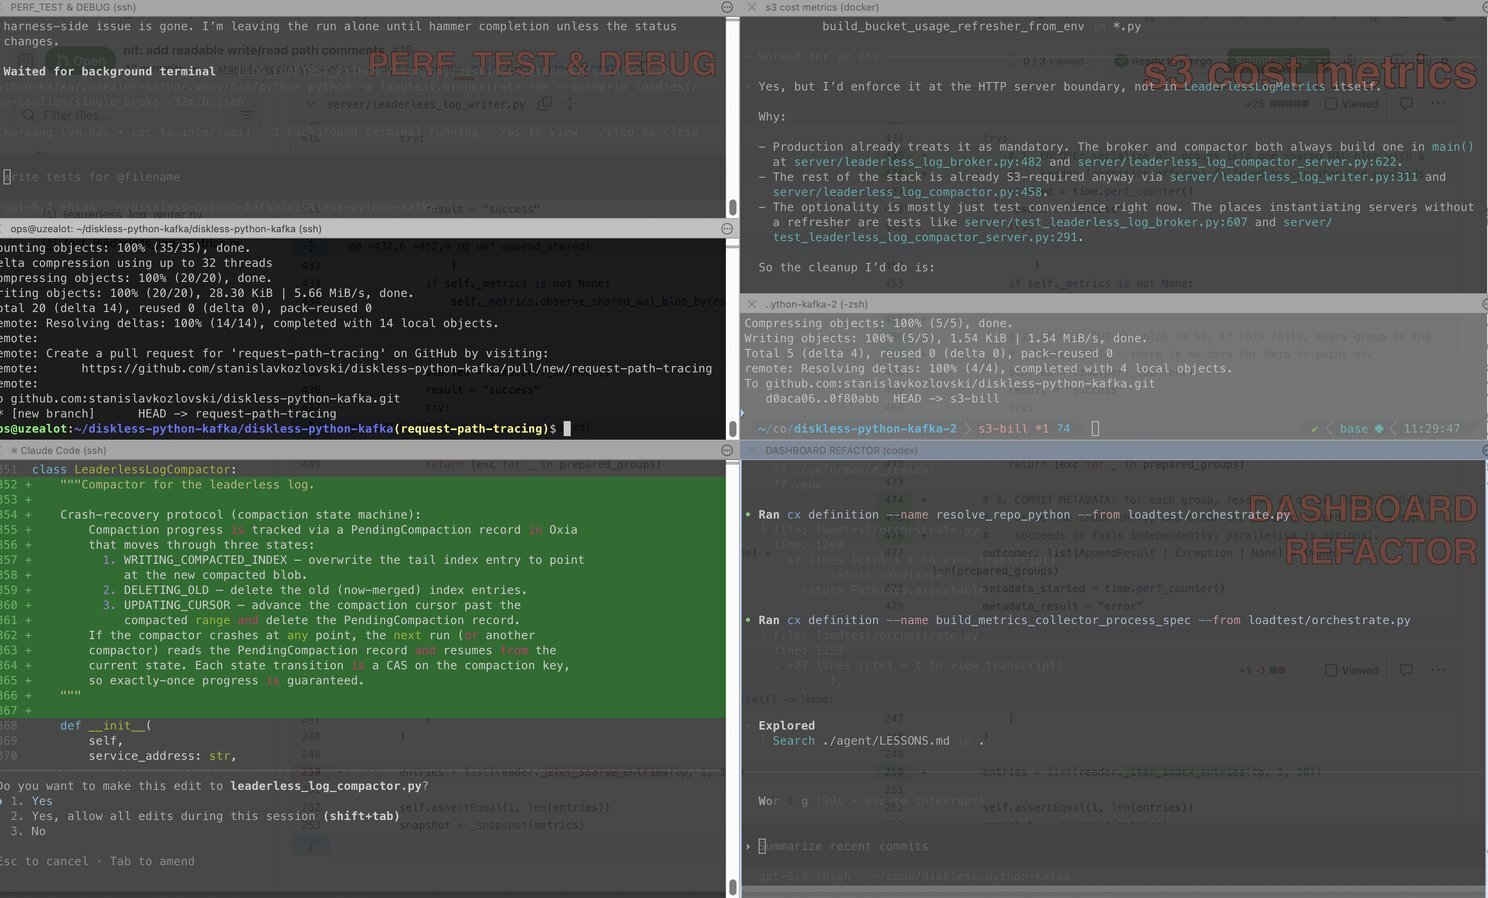Choose option '3. No' in Claude Code prompt
The image size is (1488, 898).
click(28, 831)
